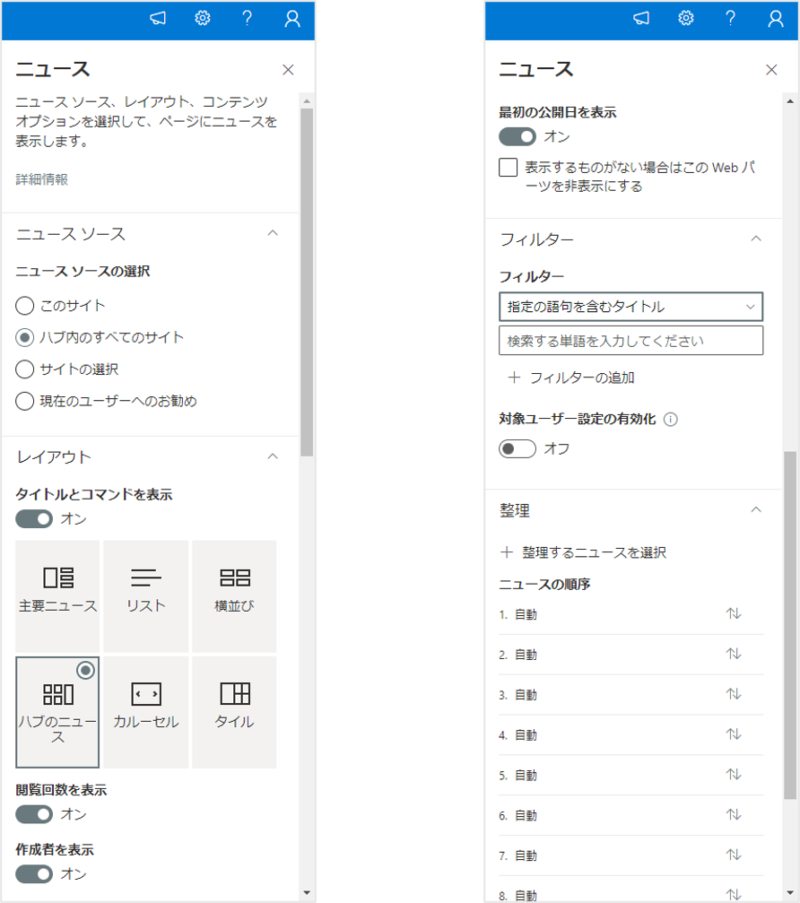Choose 現在のユーザーへのお勧め news source
800x903 pixels.
tap(25, 401)
